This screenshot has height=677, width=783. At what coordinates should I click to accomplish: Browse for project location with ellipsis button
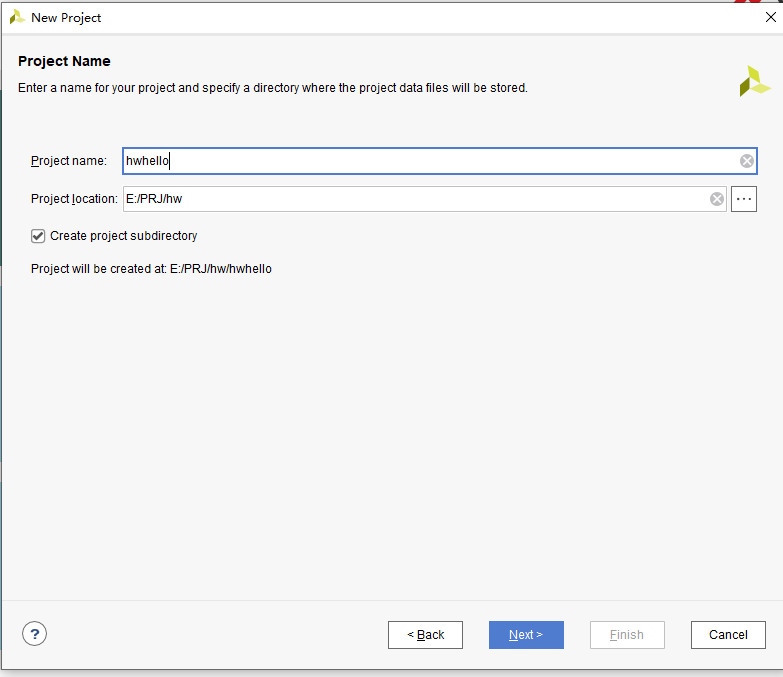click(x=744, y=199)
